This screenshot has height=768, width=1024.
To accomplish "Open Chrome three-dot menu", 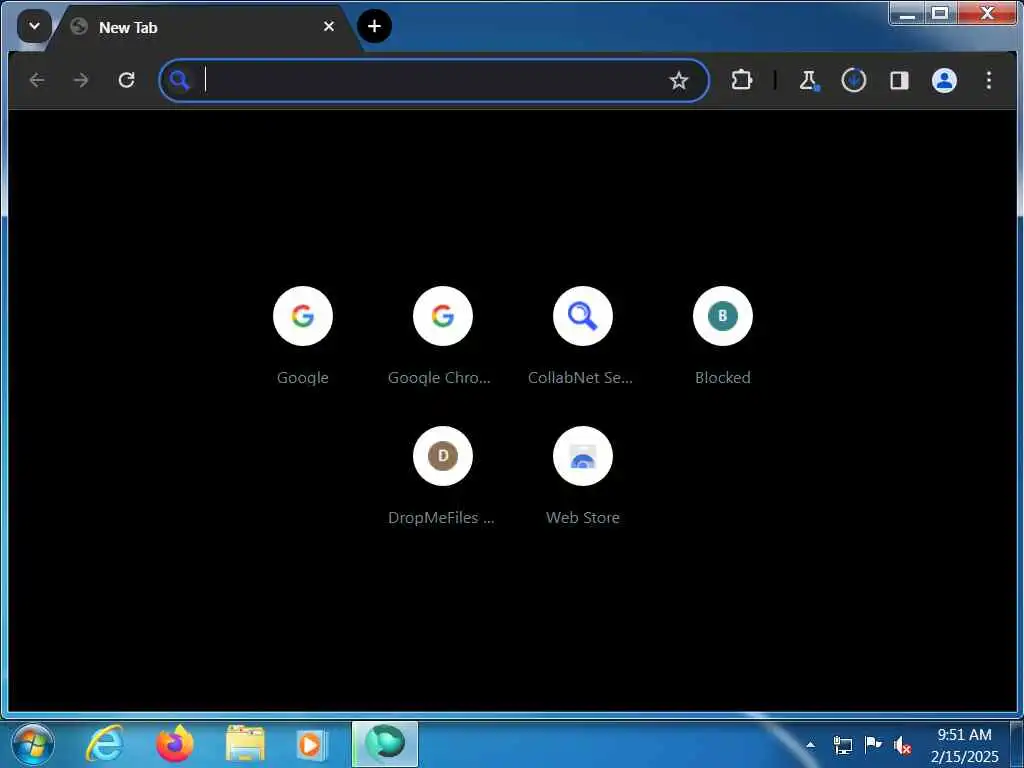I will tap(989, 80).
